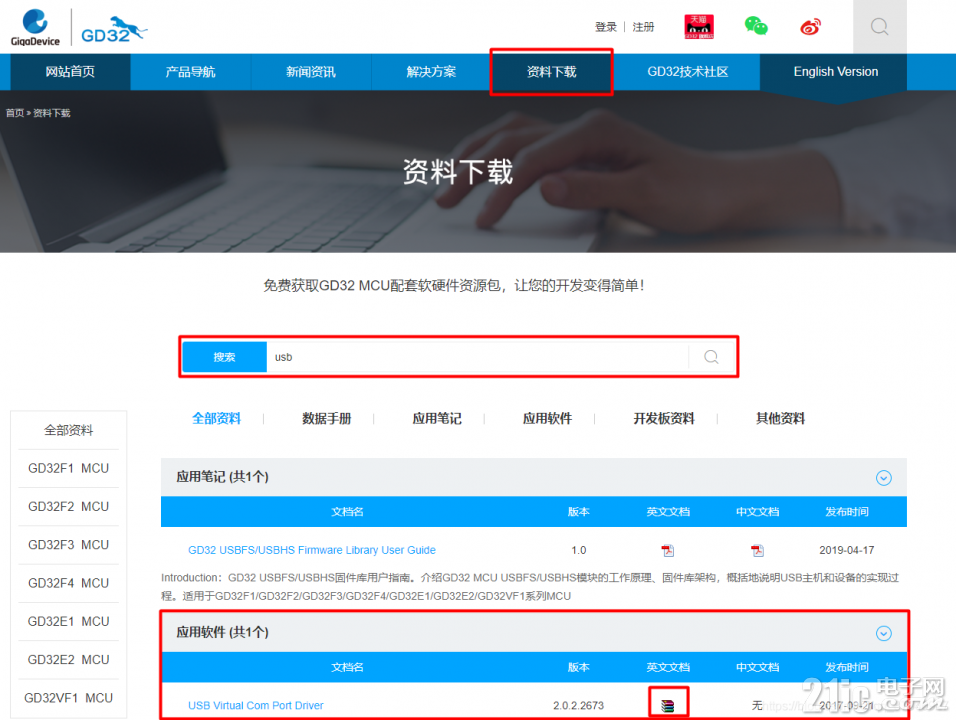The height and width of the screenshot is (720, 956).
Task: Open 解决方案 navigation item
Action: 431,72
